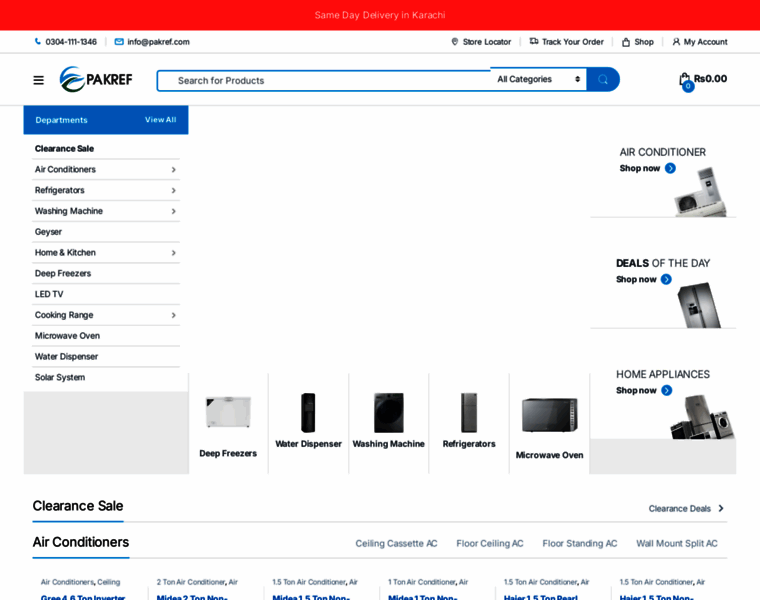Select the Washing Machine category image

point(389,412)
